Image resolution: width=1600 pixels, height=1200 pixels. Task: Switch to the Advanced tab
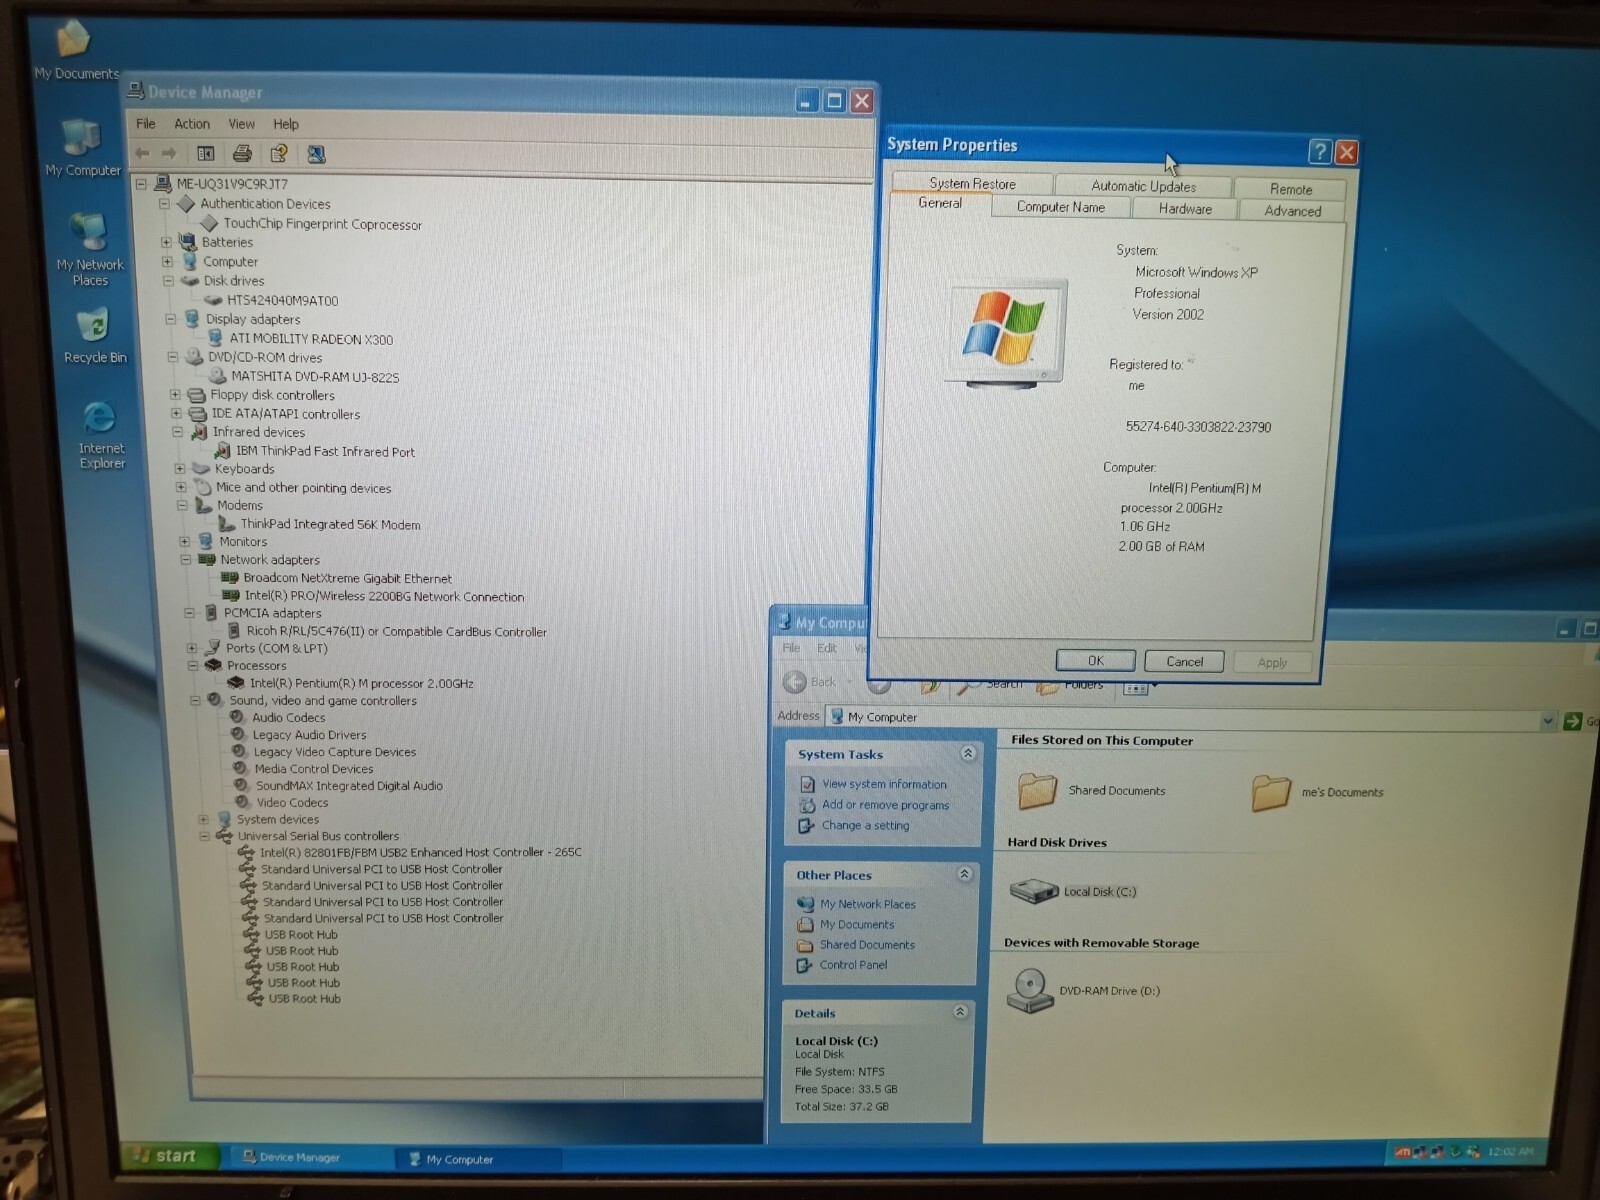1292,211
